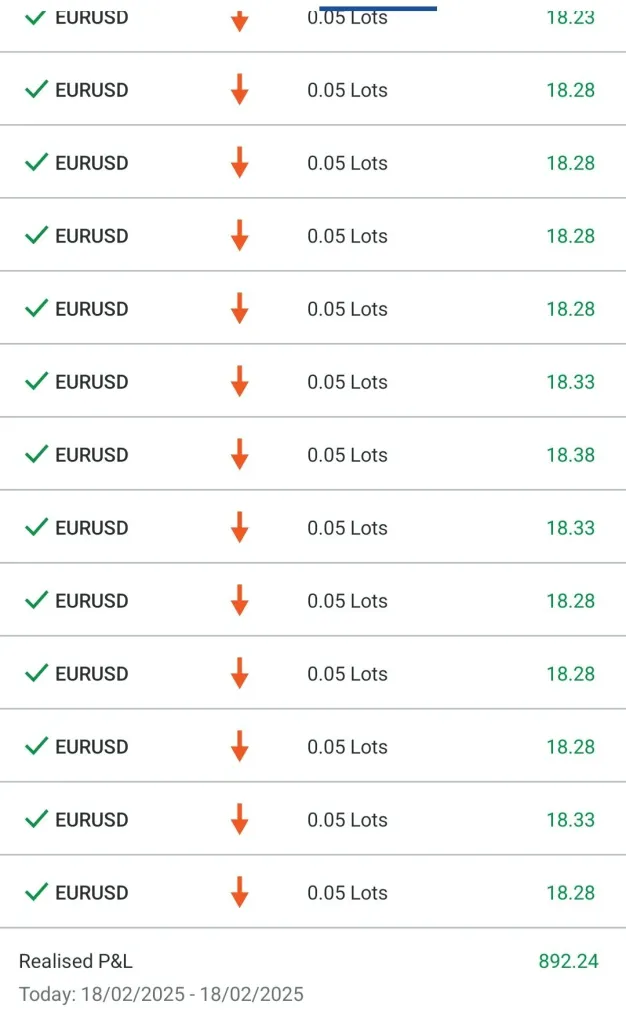Click the checkmark in the 18.33 row just below 18.38

[x=37, y=527]
